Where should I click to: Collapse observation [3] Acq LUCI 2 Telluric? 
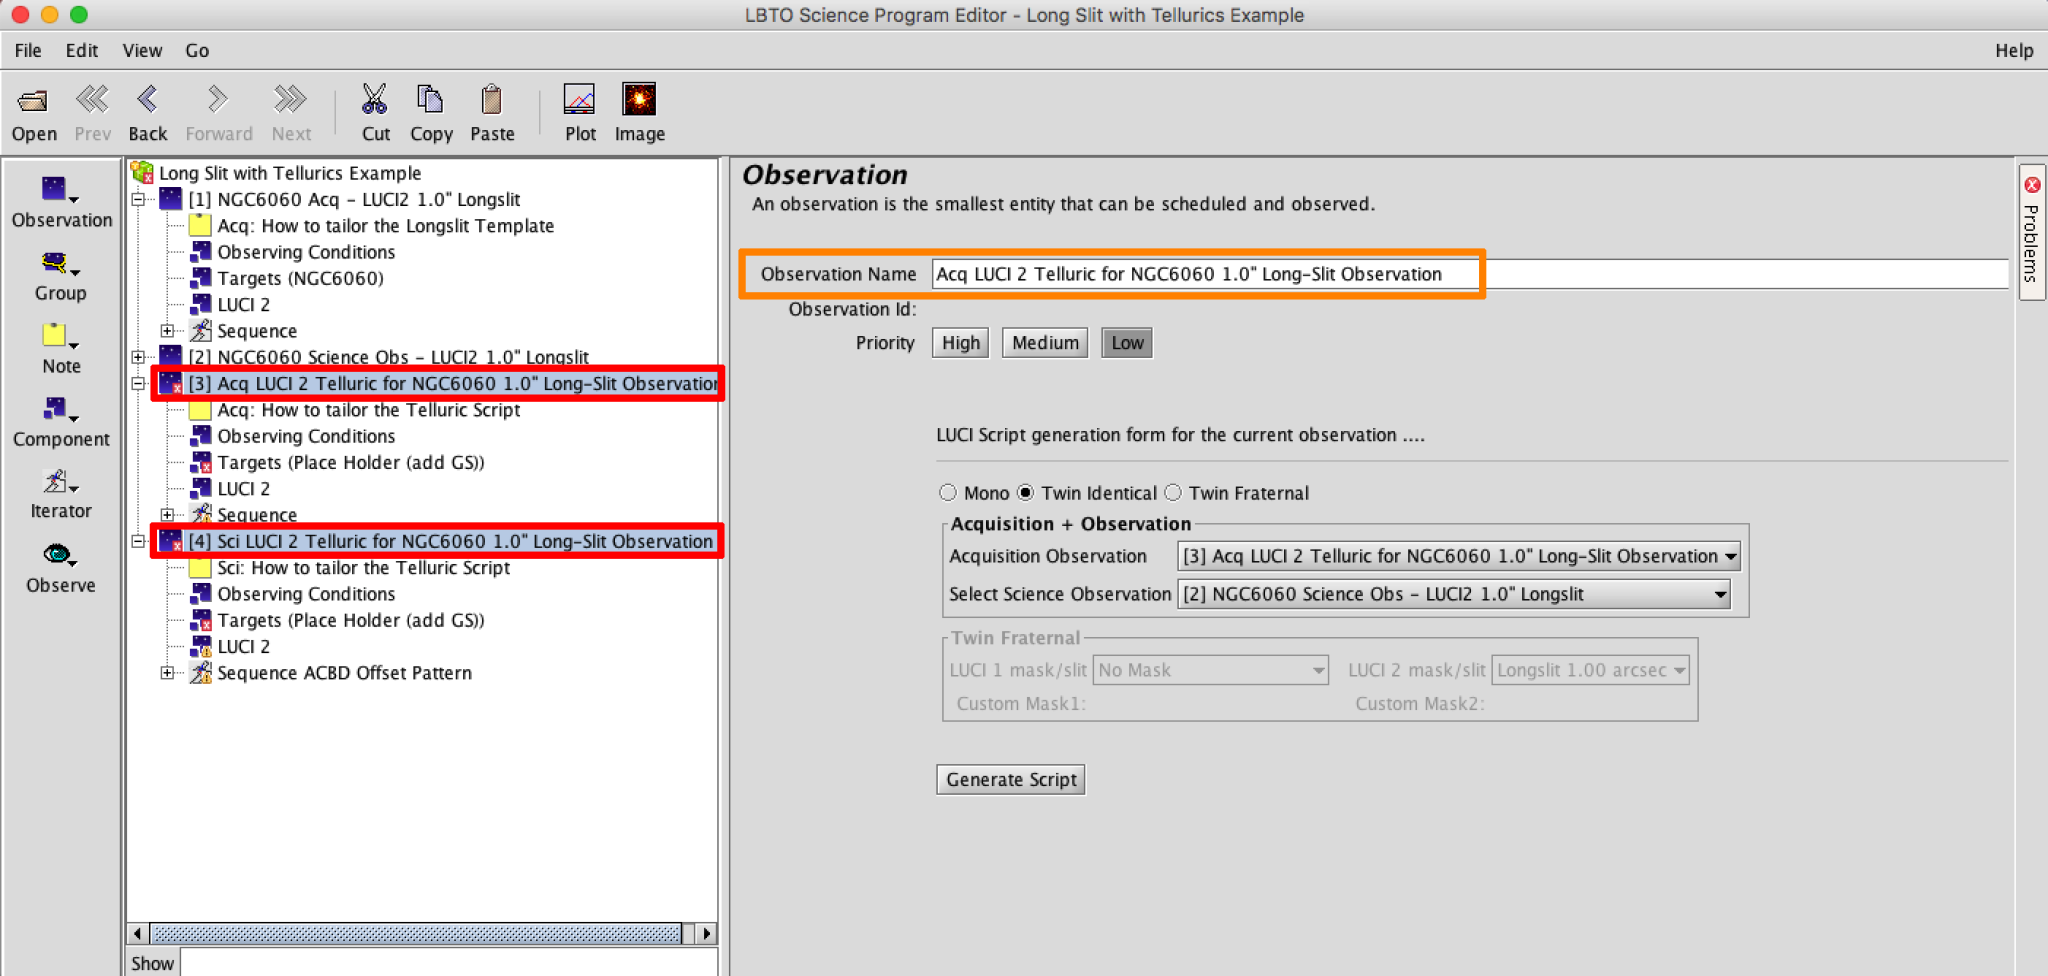click(x=138, y=383)
